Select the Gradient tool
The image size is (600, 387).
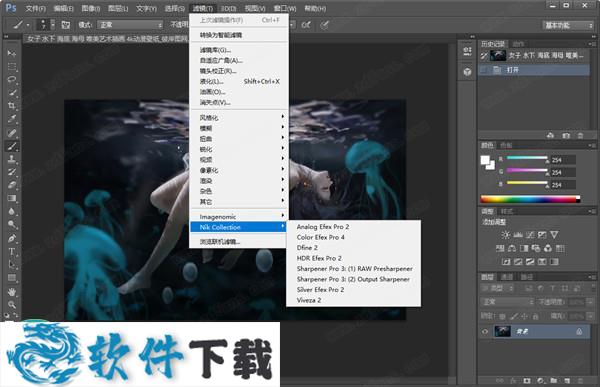pos(11,198)
